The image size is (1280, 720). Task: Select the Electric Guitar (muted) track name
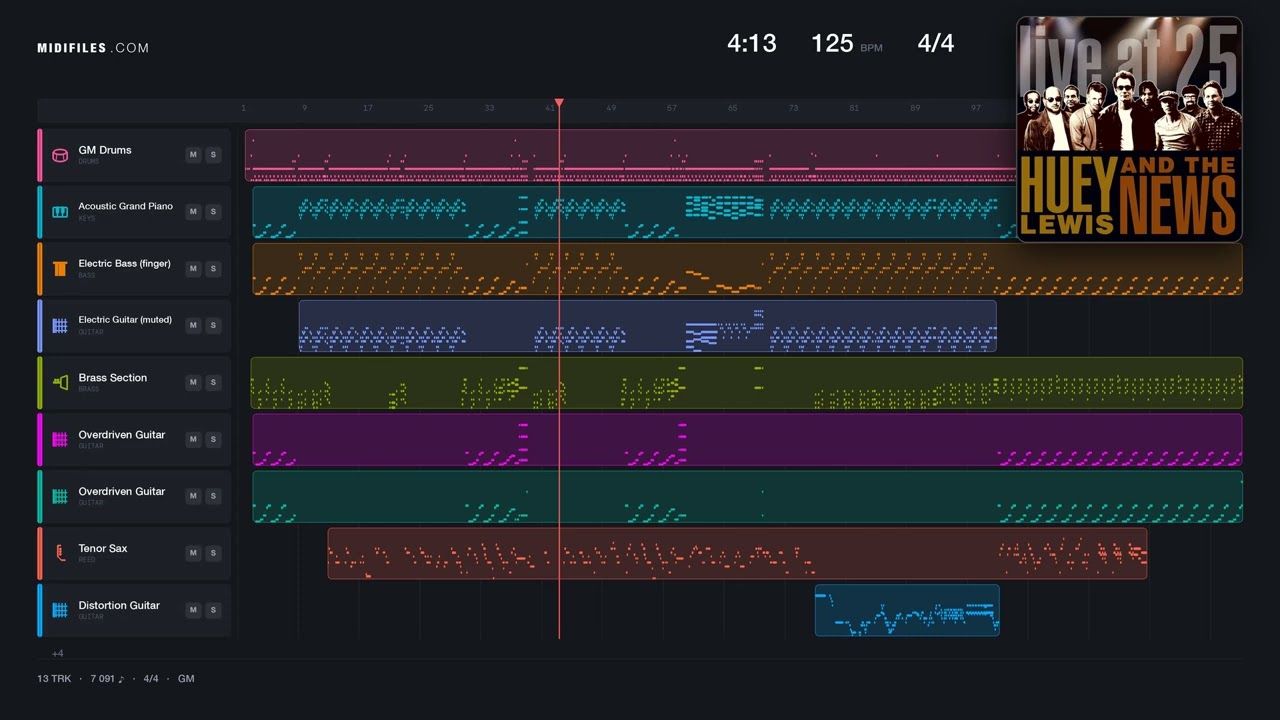125,320
